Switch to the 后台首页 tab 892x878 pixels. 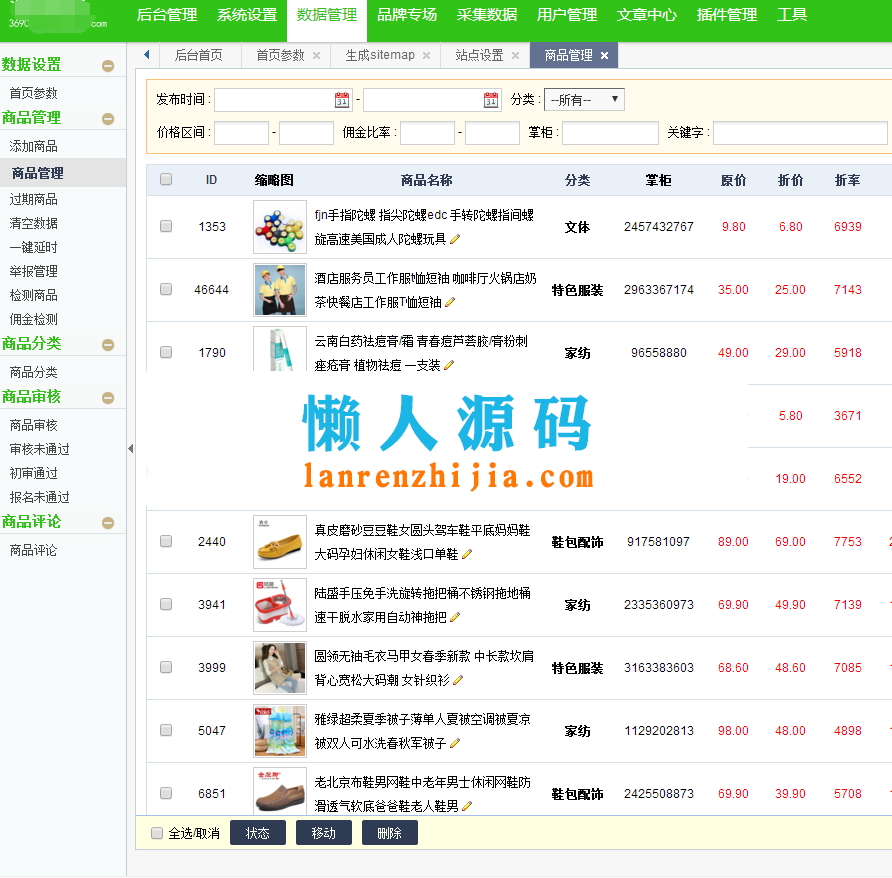[x=198, y=56]
